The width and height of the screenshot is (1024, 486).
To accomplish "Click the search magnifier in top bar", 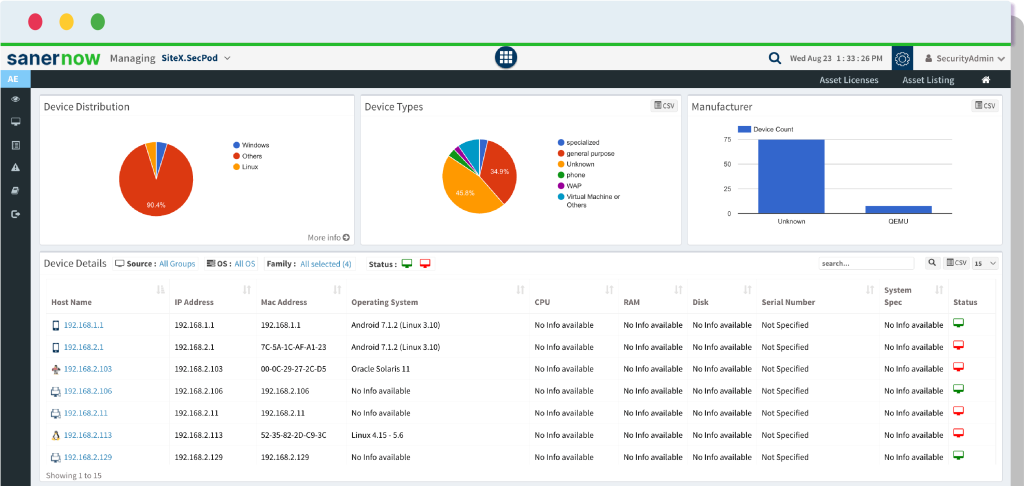I will click(x=775, y=58).
